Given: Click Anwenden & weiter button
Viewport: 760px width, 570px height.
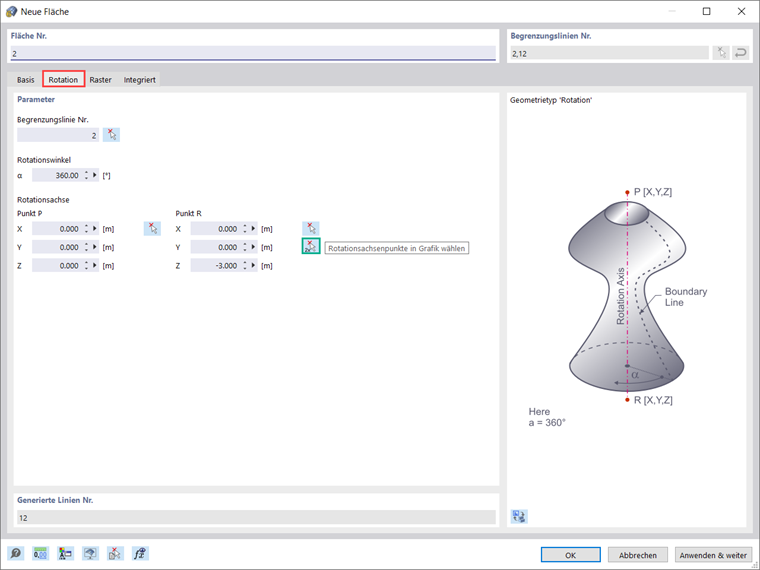Looking at the screenshot, I should (x=713, y=555).
